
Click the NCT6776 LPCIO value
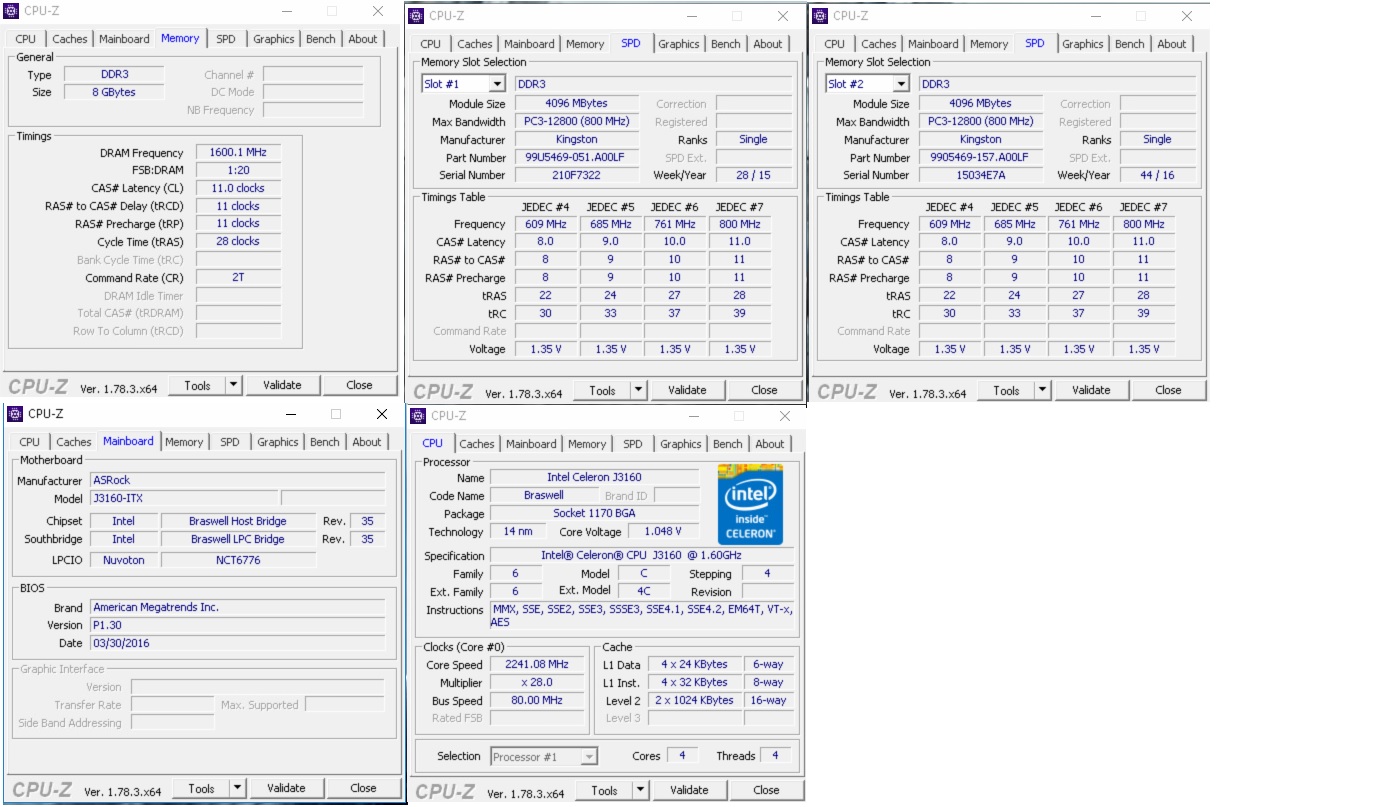238,560
